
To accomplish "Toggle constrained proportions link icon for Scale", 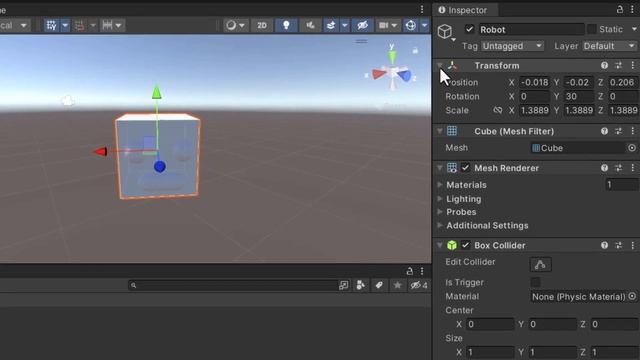I will (x=497, y=110).
